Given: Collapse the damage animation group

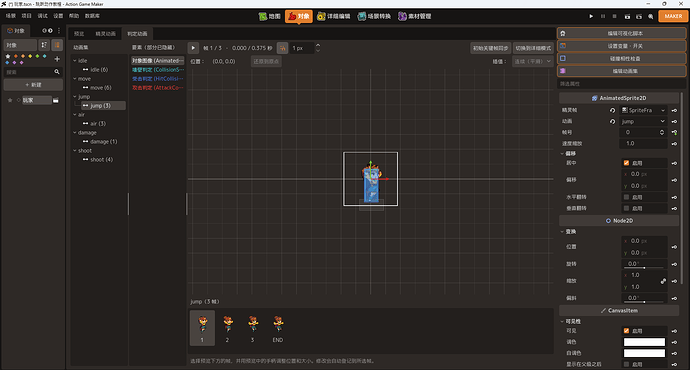Looking at the screenshot, I should tap(75, 132).
